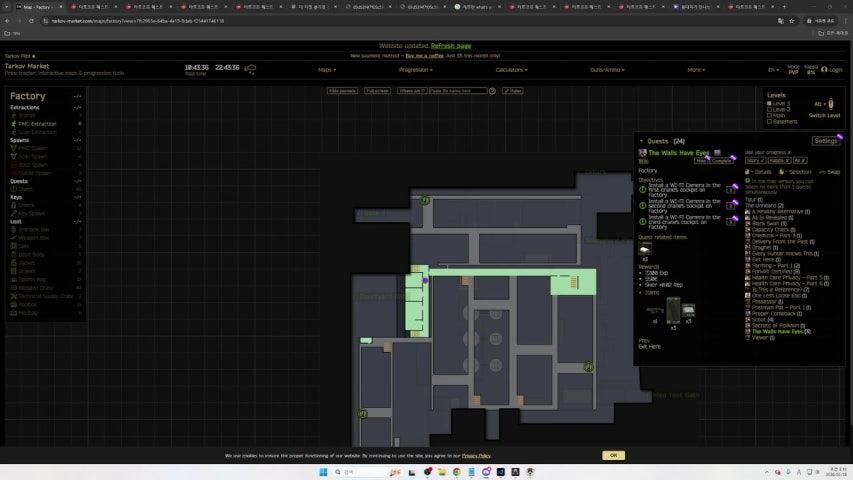Toggle PMC Spawn markers
The width and height of the screenshot is (853, 480).
[33, 148]
